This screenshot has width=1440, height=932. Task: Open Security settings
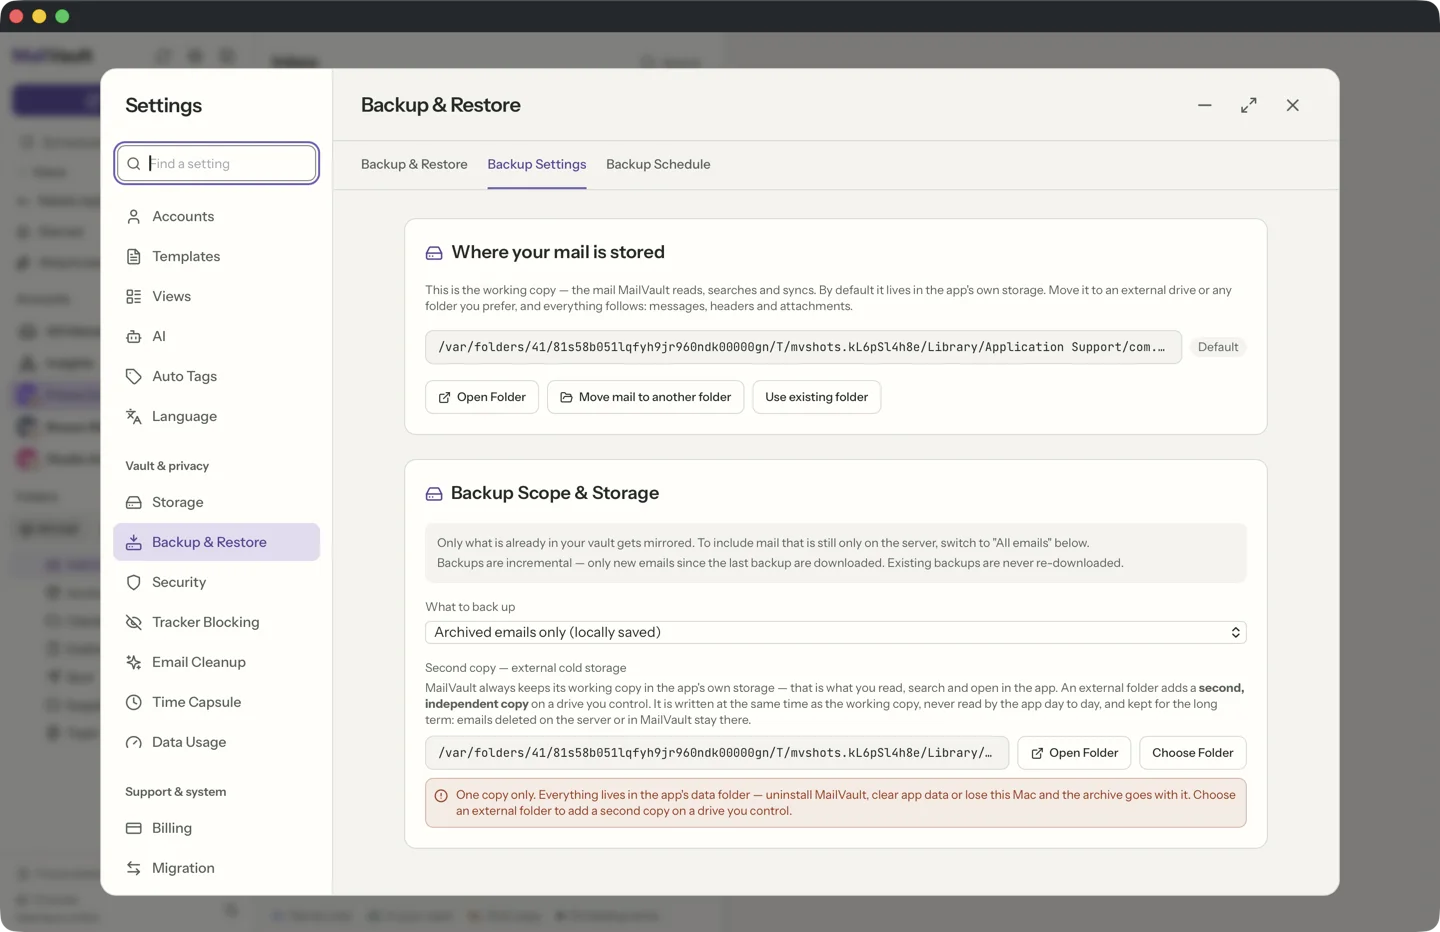tap(216, 582)
